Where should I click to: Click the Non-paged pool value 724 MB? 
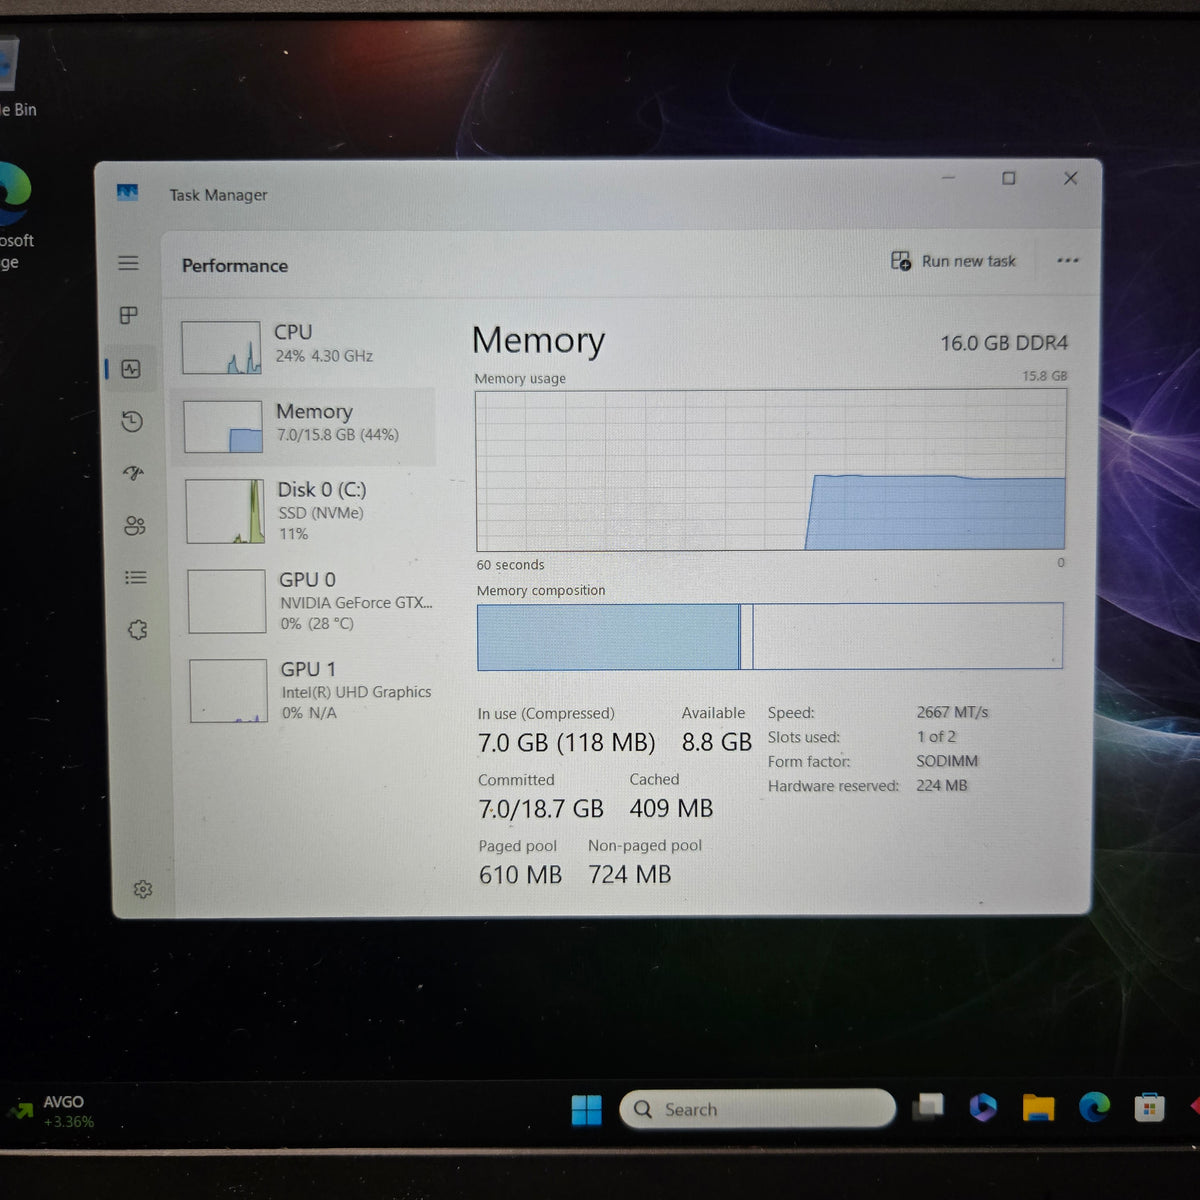pos(629,874)
